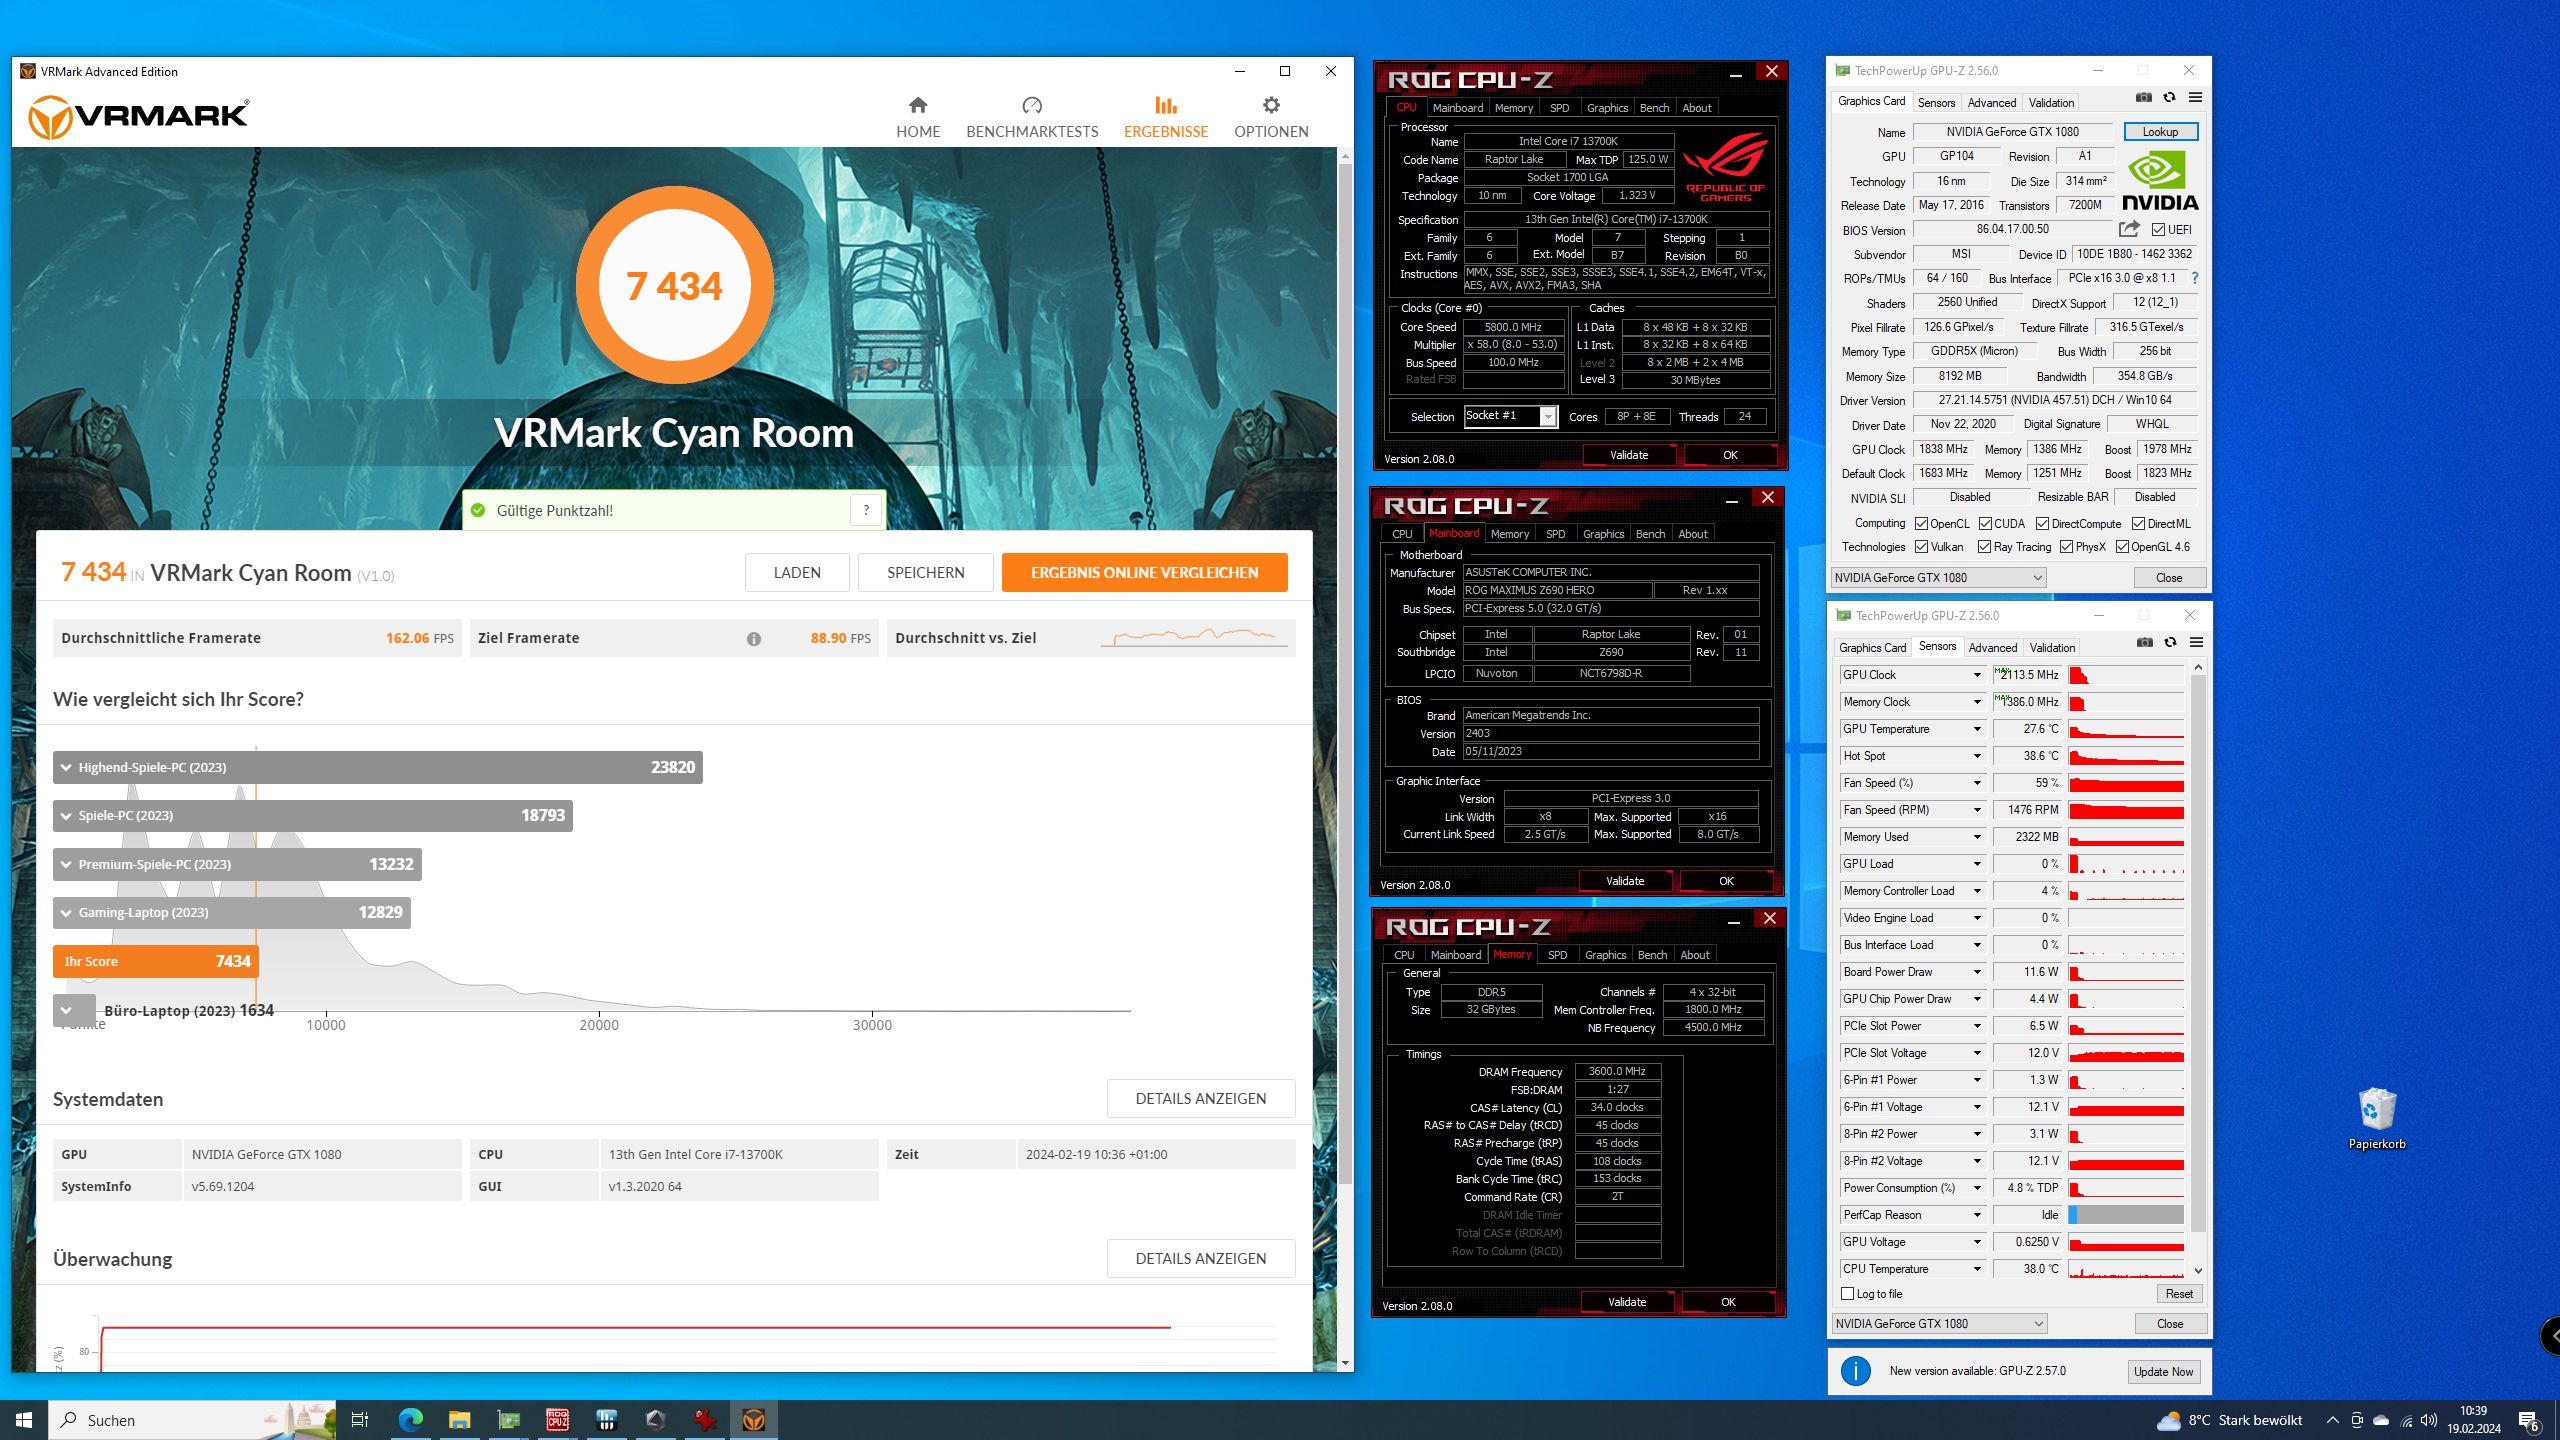This screenshot has height=1440, width=2560.
Task: Open the Bench tab in top CPU-Z window
Action: pos(1654,108)
